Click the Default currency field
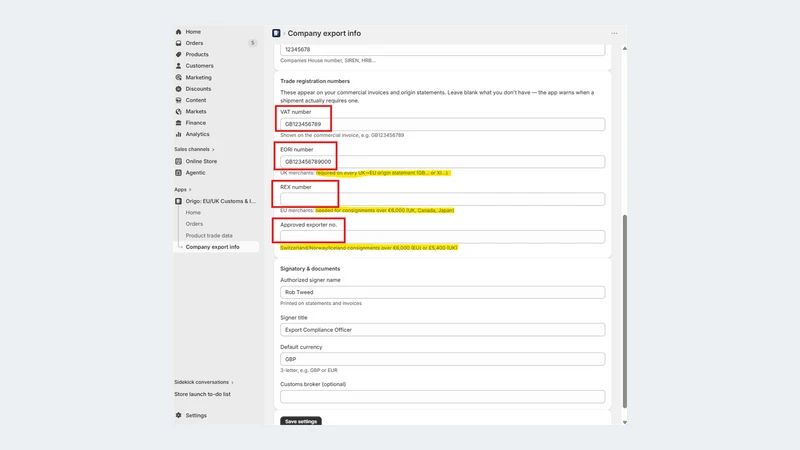 click(x=442, y=359)
